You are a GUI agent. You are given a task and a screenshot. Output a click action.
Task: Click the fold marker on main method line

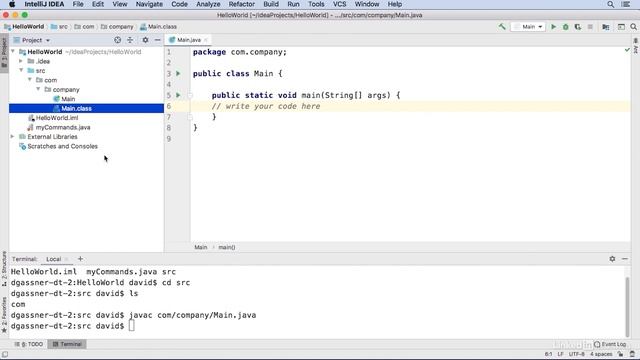tap(190, 96)
